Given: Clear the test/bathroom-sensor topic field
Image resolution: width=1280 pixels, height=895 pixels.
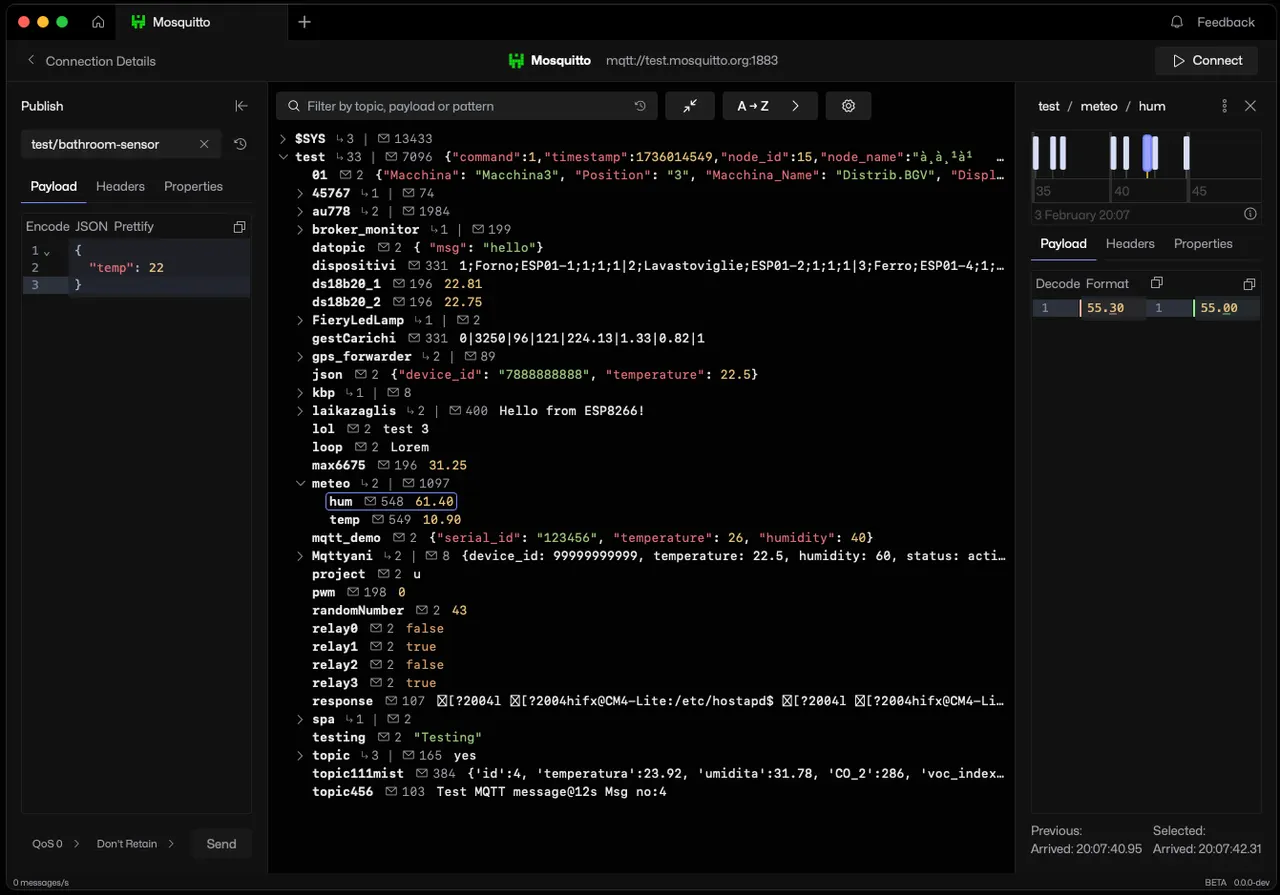Looking at the screenshot, I should point(204,144).
